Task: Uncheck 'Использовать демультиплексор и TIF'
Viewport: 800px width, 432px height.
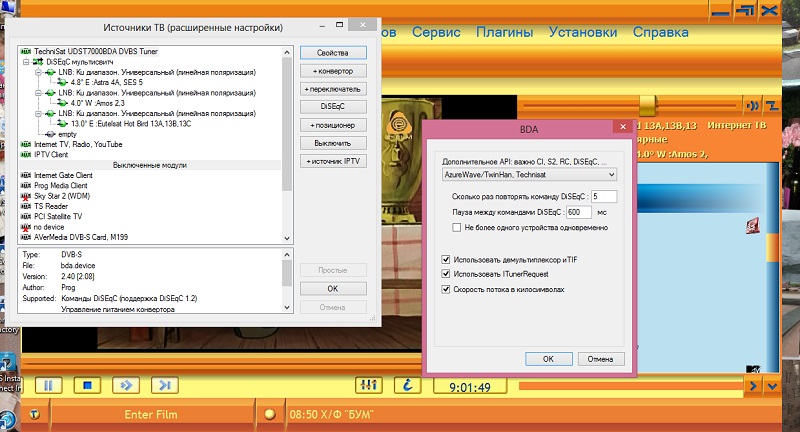Action: (445, 260)
